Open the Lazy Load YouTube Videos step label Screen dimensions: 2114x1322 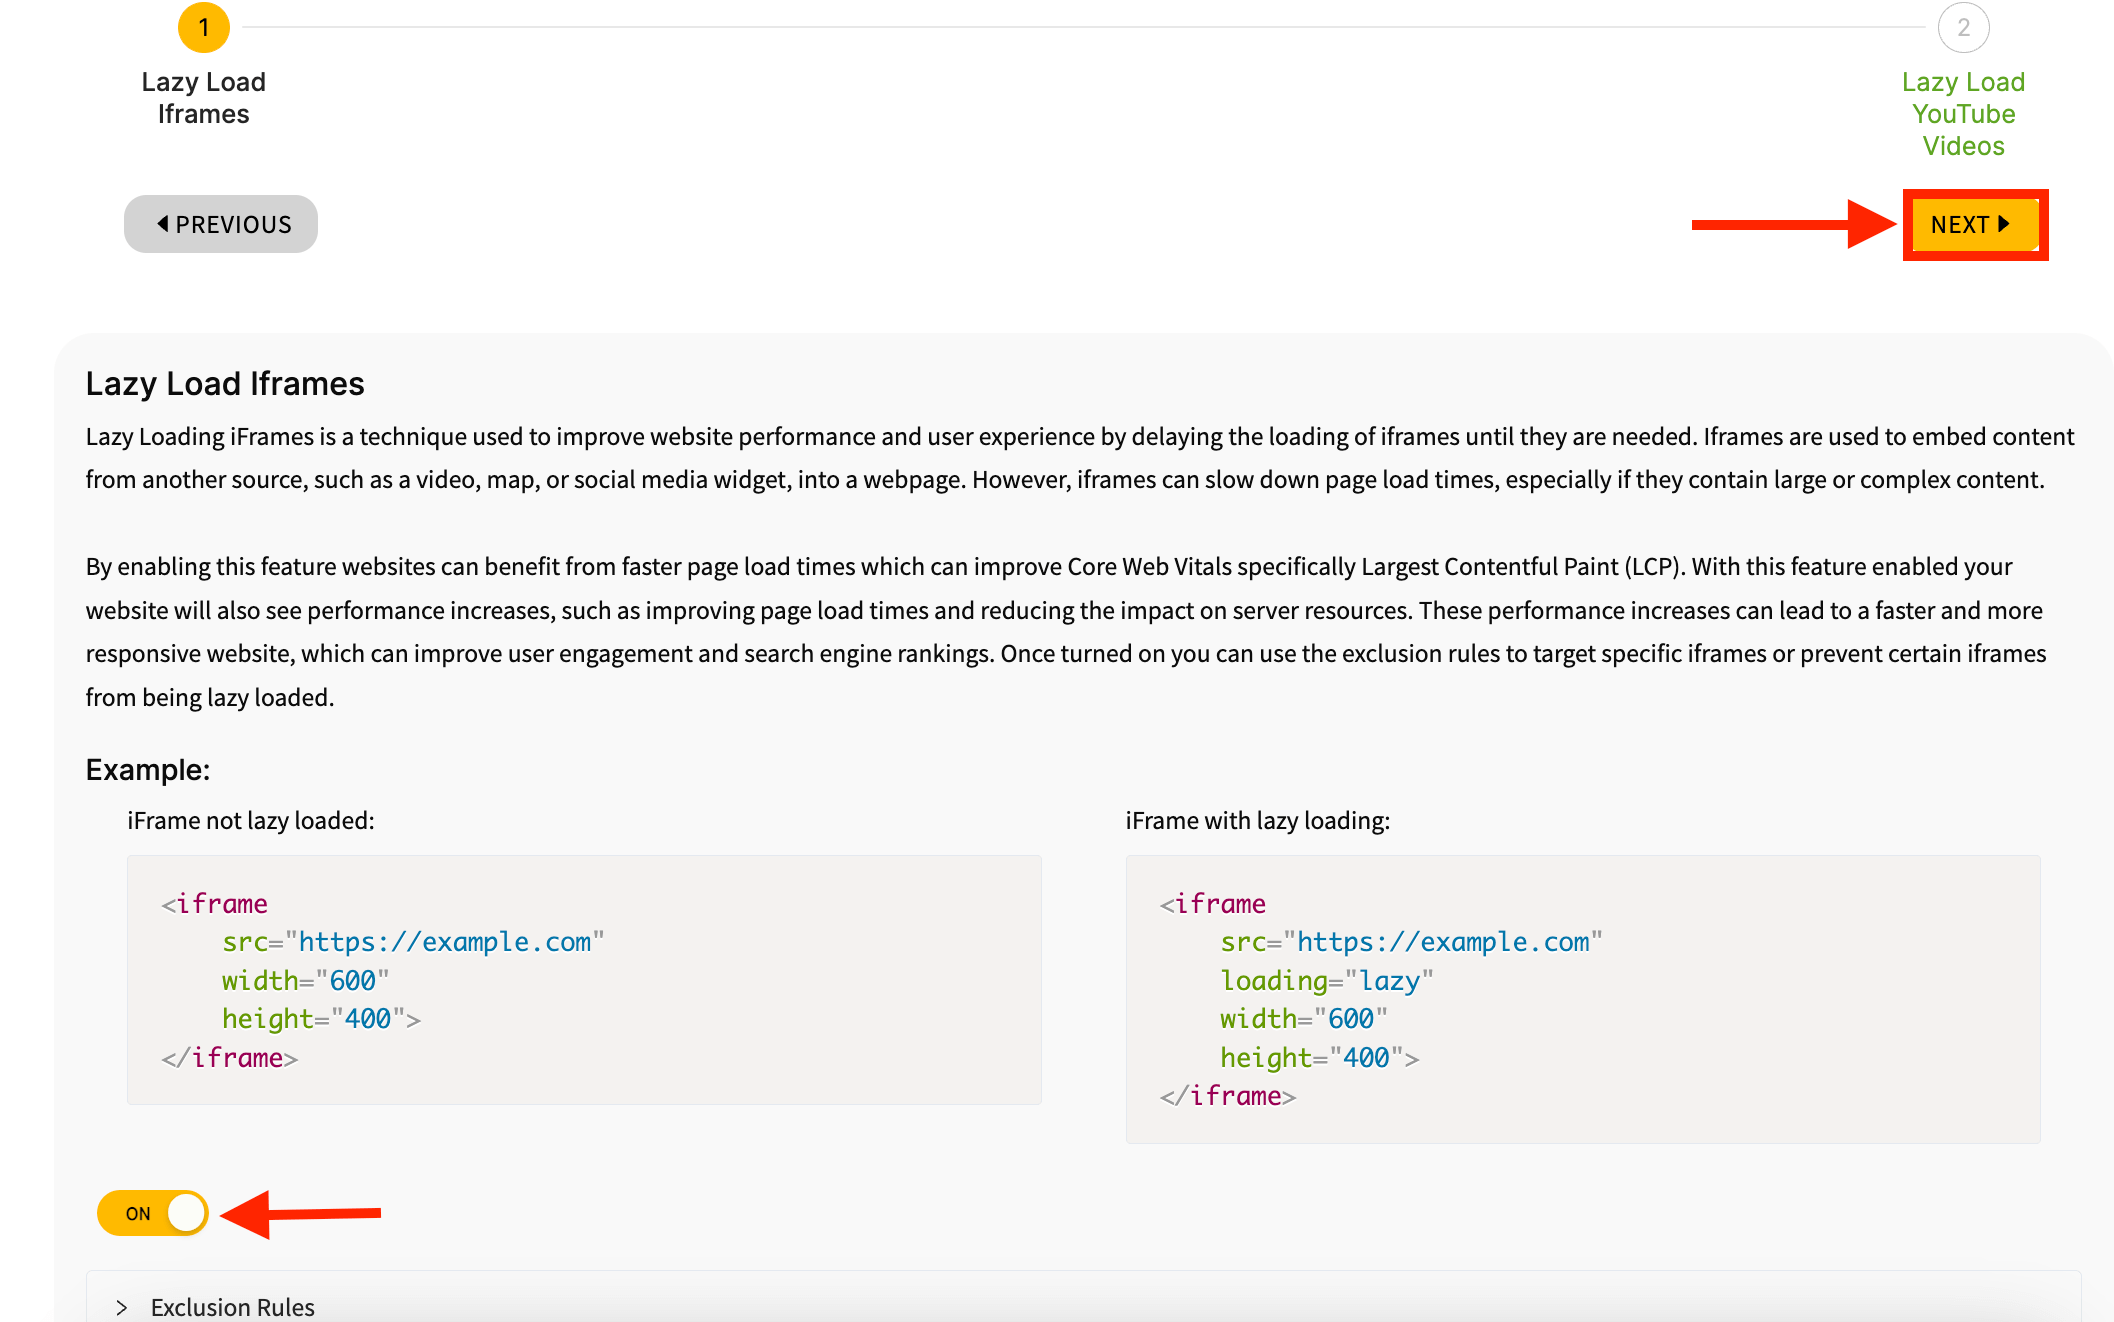tap(1963, 114)
